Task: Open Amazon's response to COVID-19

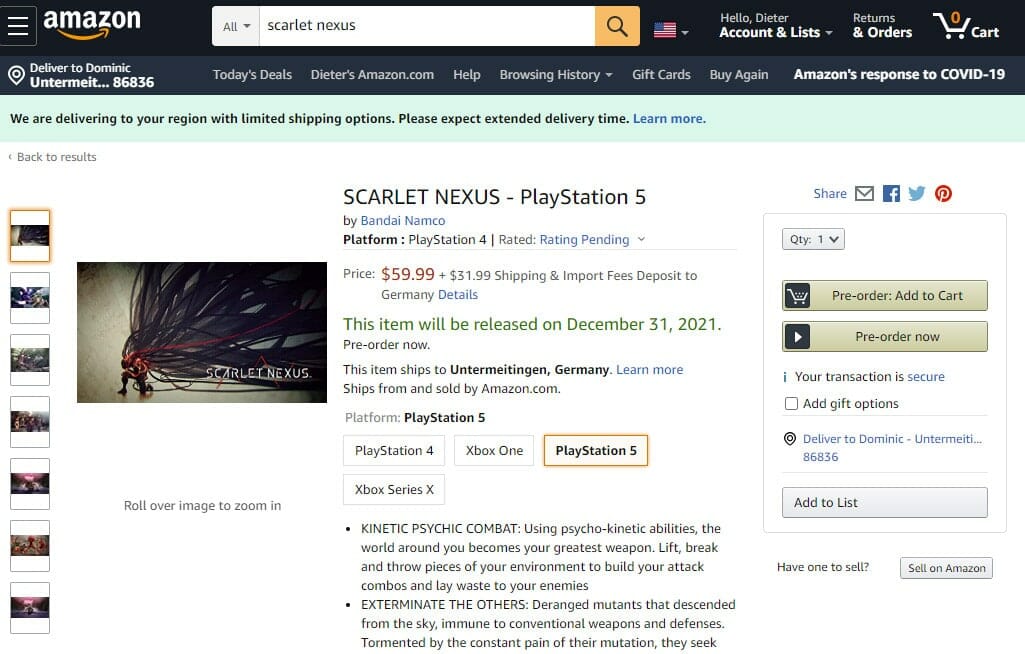Action: tap(899, 75)
